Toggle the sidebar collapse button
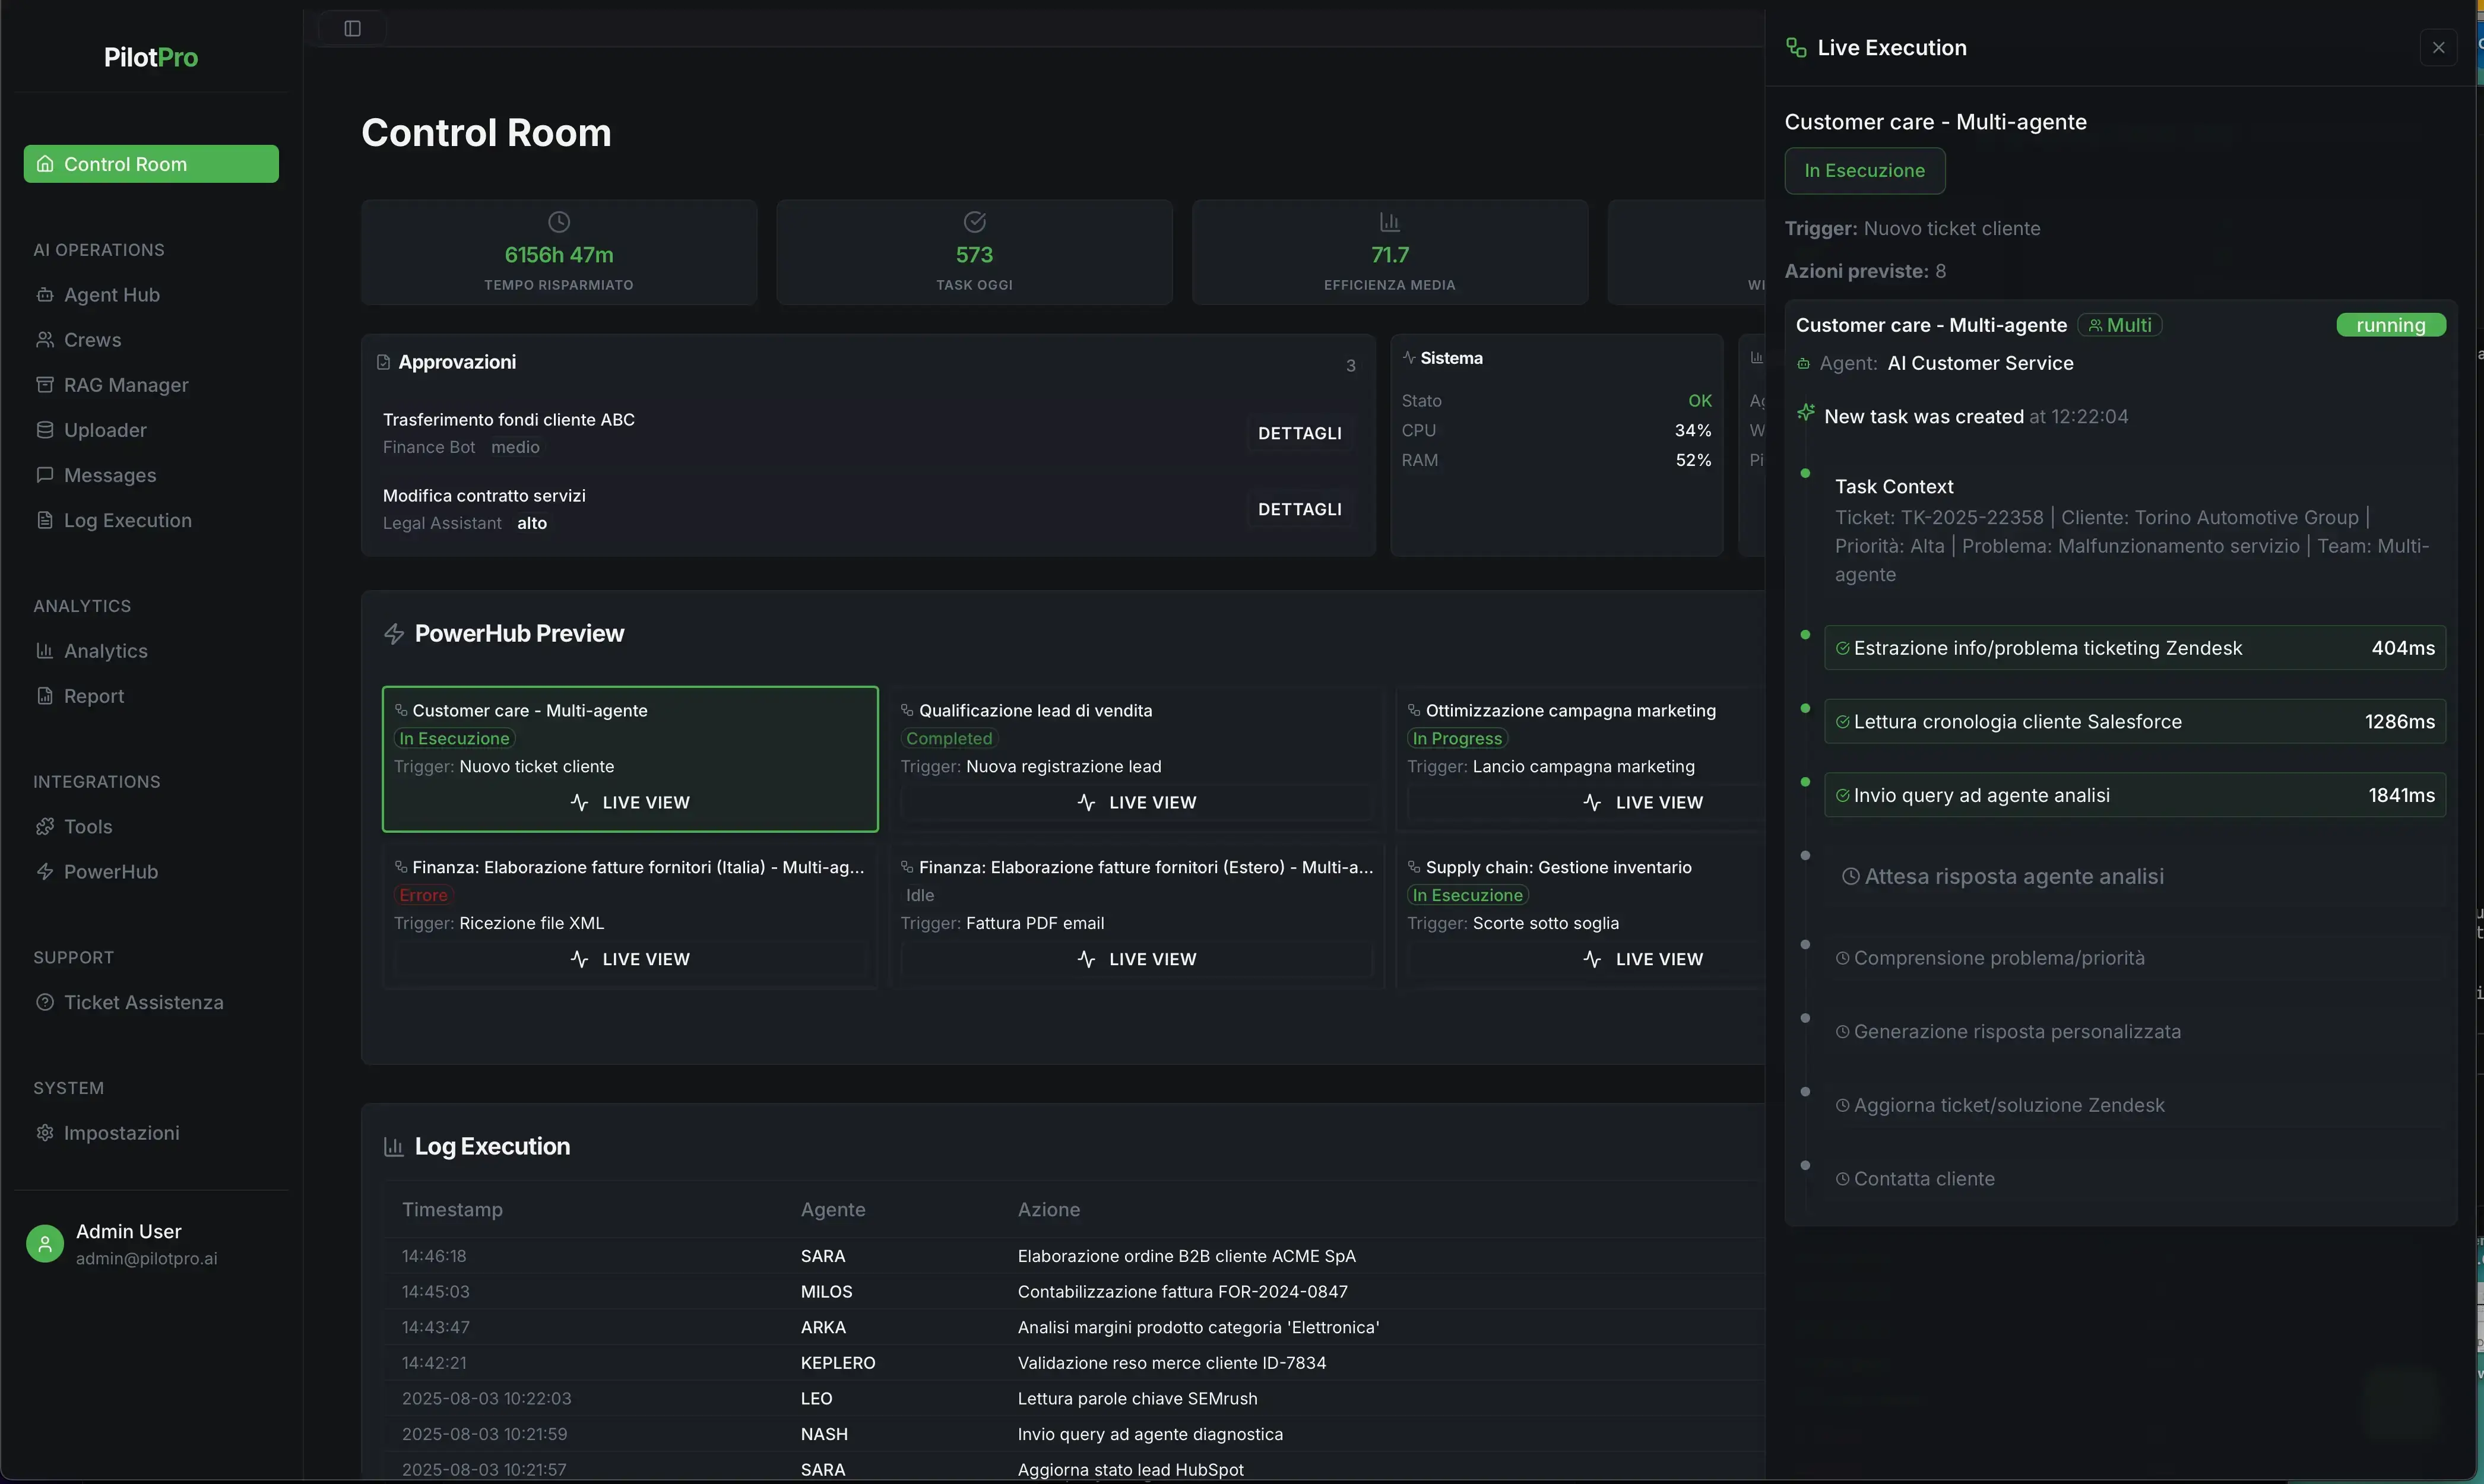 click(351, 28)
